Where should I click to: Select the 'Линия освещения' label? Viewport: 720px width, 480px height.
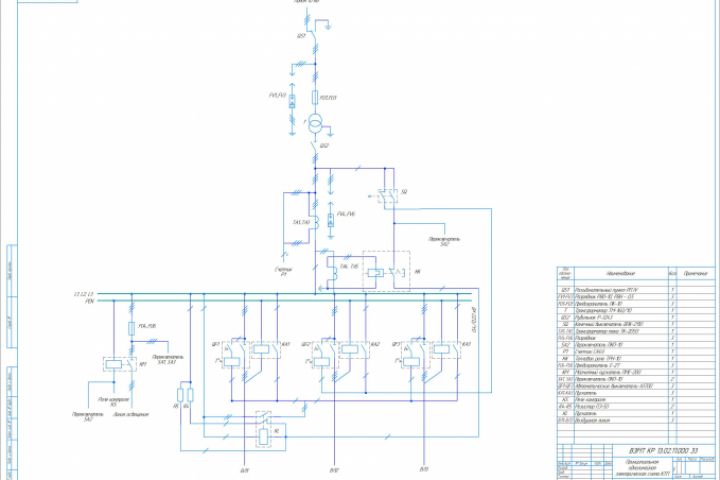[x=131, y=414]
